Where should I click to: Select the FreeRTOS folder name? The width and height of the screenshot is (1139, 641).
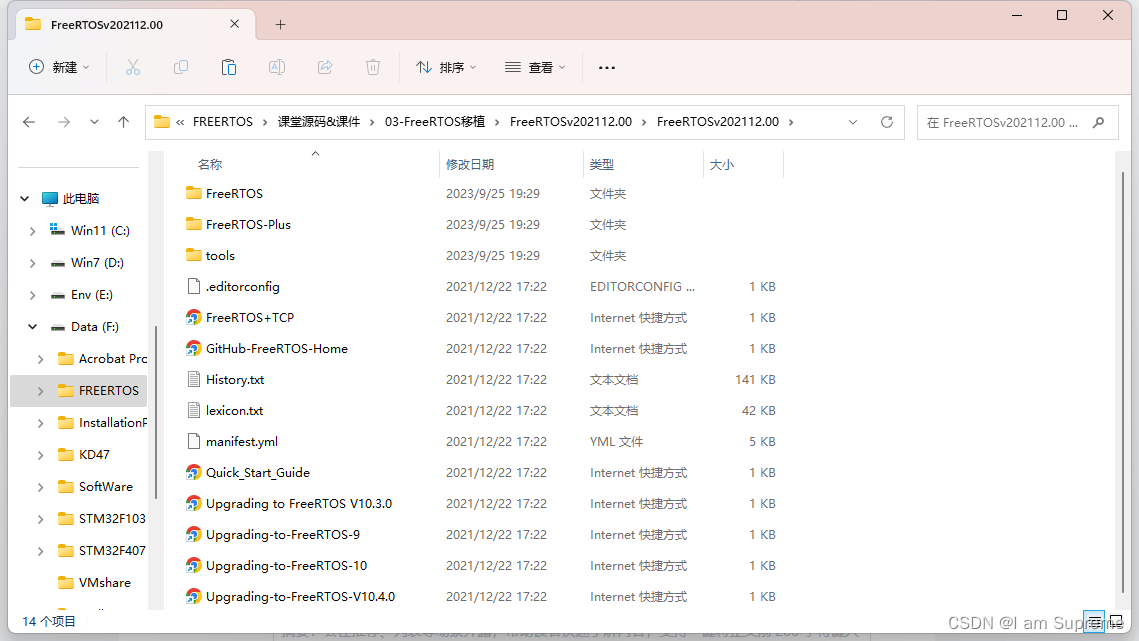pos(234,193)
